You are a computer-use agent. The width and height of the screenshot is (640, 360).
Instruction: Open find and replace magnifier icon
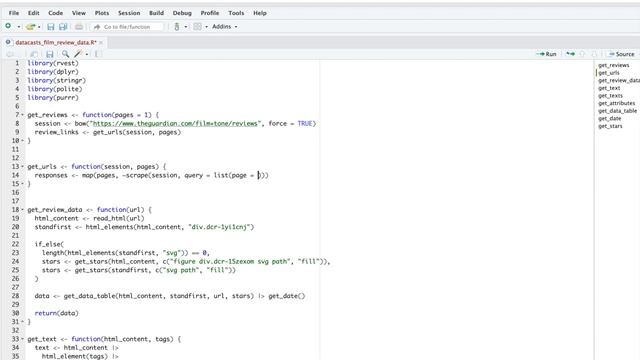pyautogui.click(x=65, y=54)
